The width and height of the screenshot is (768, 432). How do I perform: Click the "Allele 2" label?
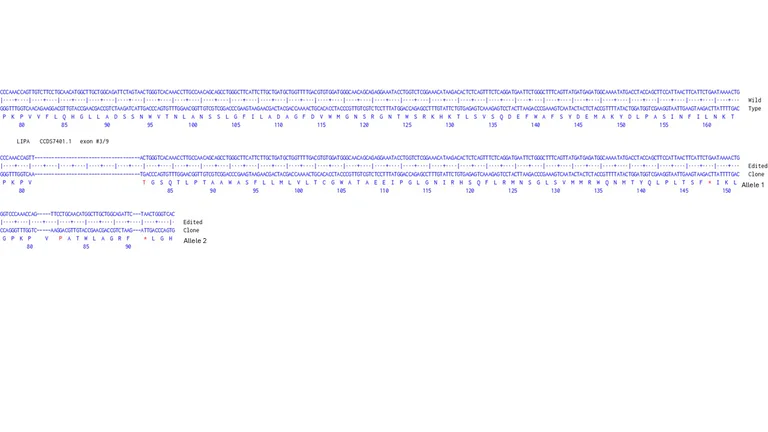[x=195, y=241]
